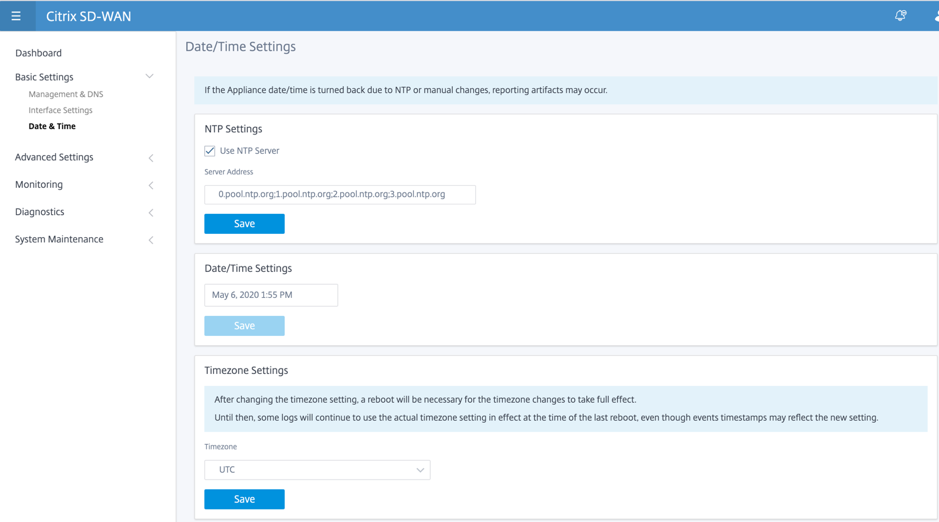The width and height of the screenshot is (939, 522).
Task: Expand Advanced Settings chevron
Action: 151,158
